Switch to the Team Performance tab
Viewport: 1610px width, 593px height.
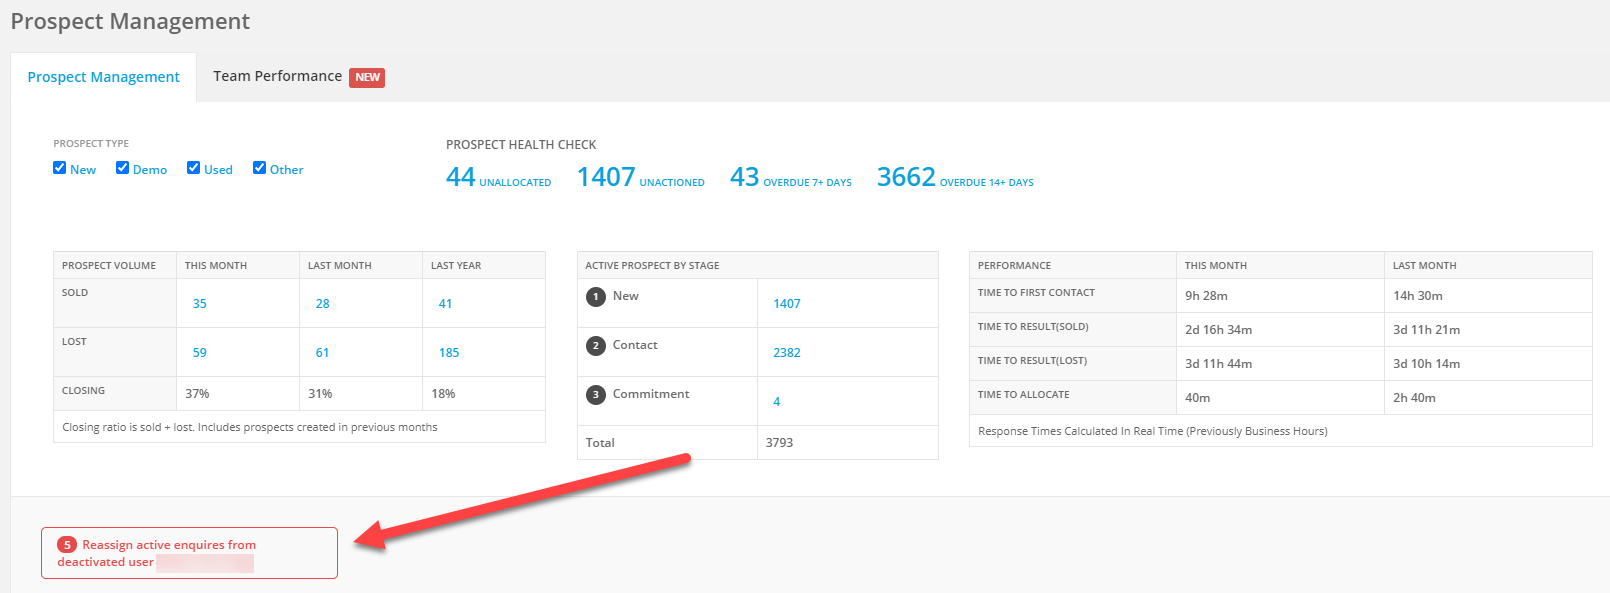(277, 77)
